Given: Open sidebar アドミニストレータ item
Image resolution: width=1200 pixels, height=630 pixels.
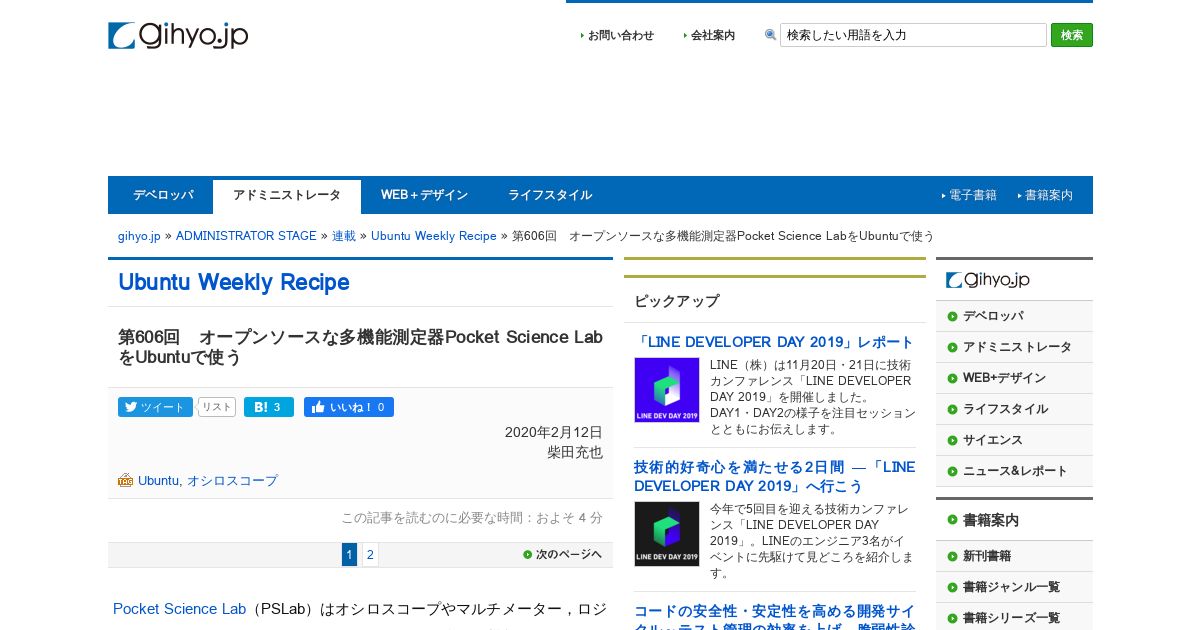Looking at the screenshot, I should [x=1014, y=347].
